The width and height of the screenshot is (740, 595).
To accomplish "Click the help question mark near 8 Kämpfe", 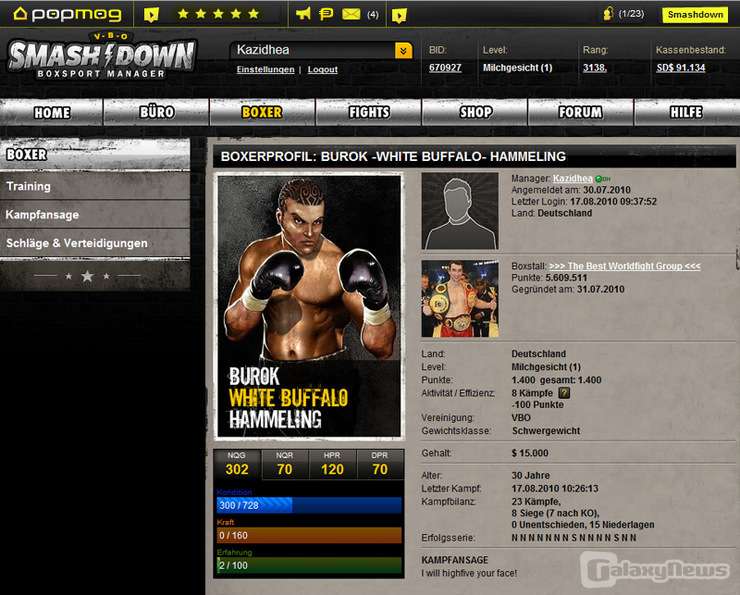I will tap(564, 393).
